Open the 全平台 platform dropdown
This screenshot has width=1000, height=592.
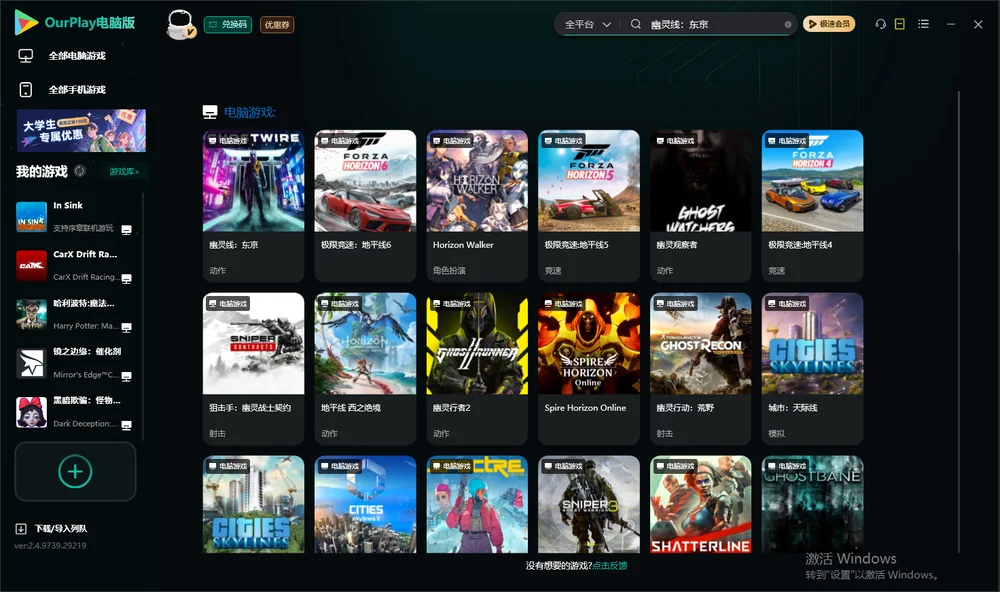pyautogui.click(x=587, y=24)
